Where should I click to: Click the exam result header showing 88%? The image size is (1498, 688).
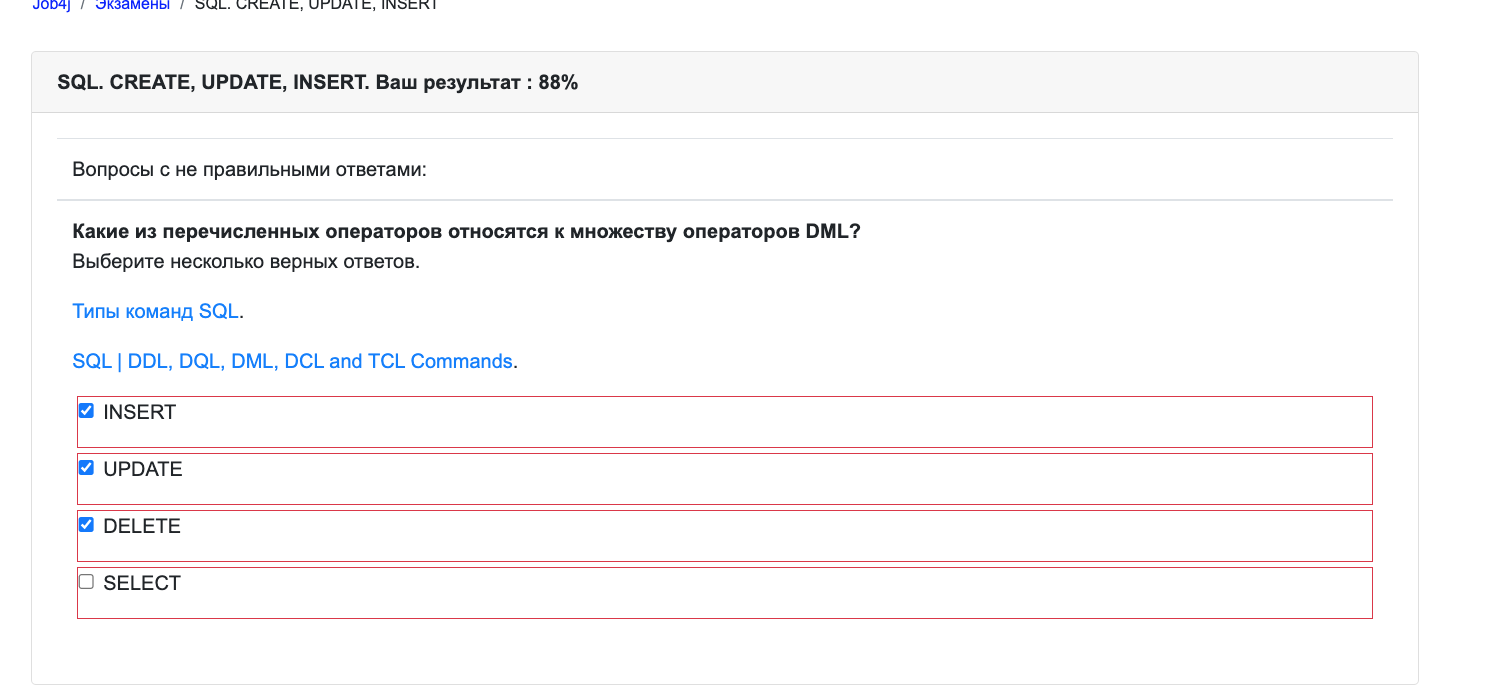coord(317,82)
